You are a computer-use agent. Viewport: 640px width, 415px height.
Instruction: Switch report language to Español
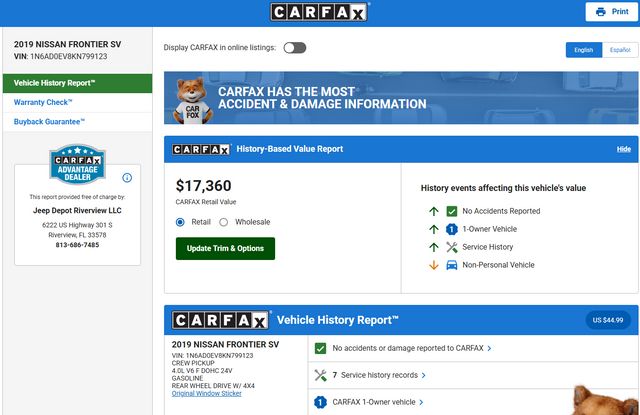[620, 49]
